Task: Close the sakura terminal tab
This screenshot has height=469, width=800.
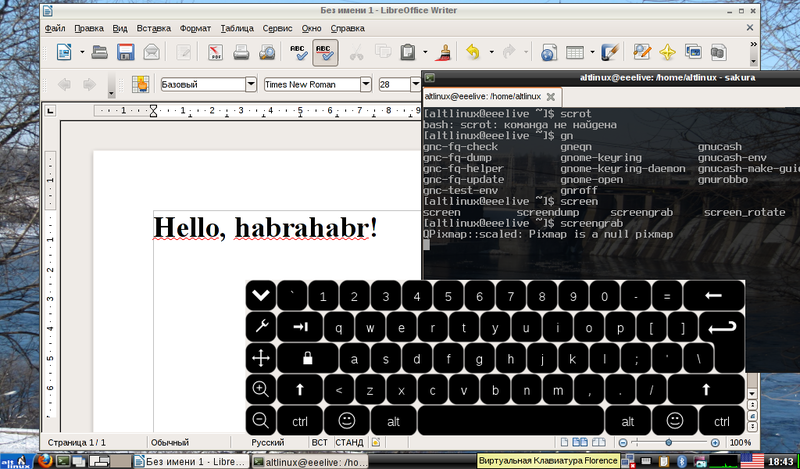Action: coord(551,96)
